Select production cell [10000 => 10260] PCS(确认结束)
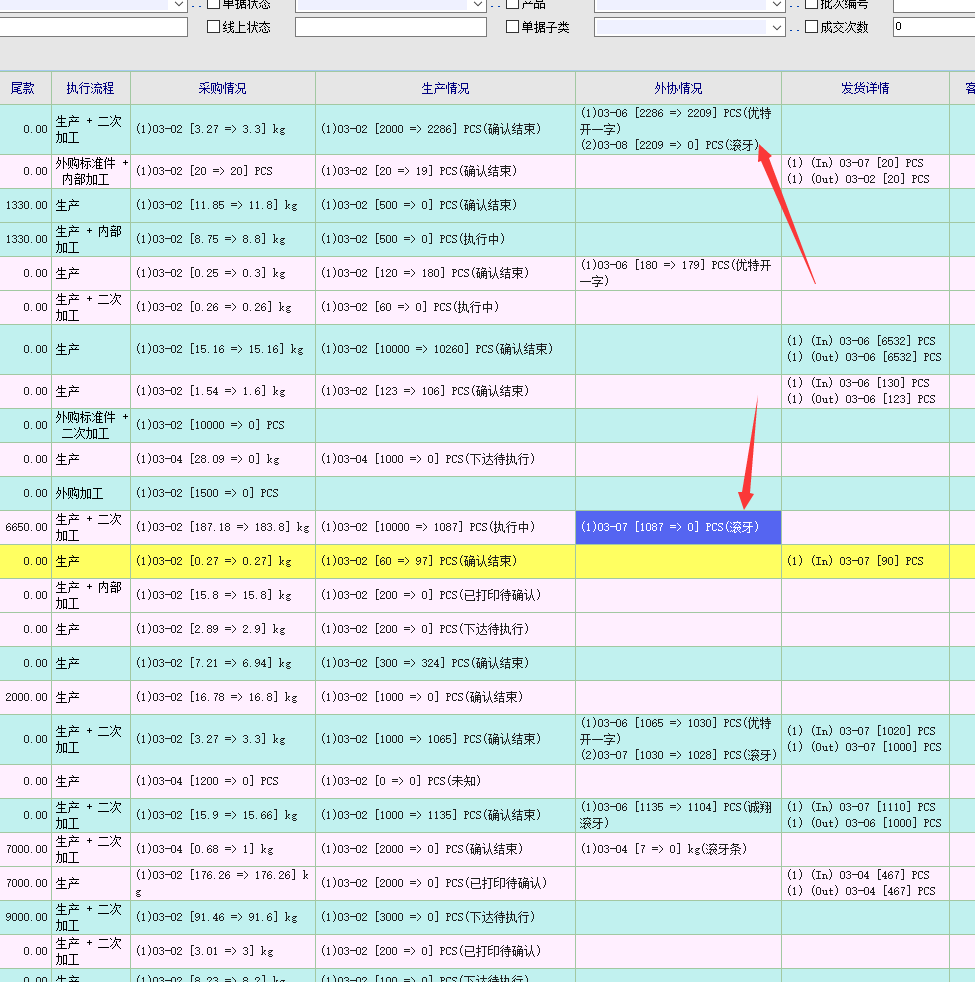Screen dimensions: 975x982 click(445, 349)
